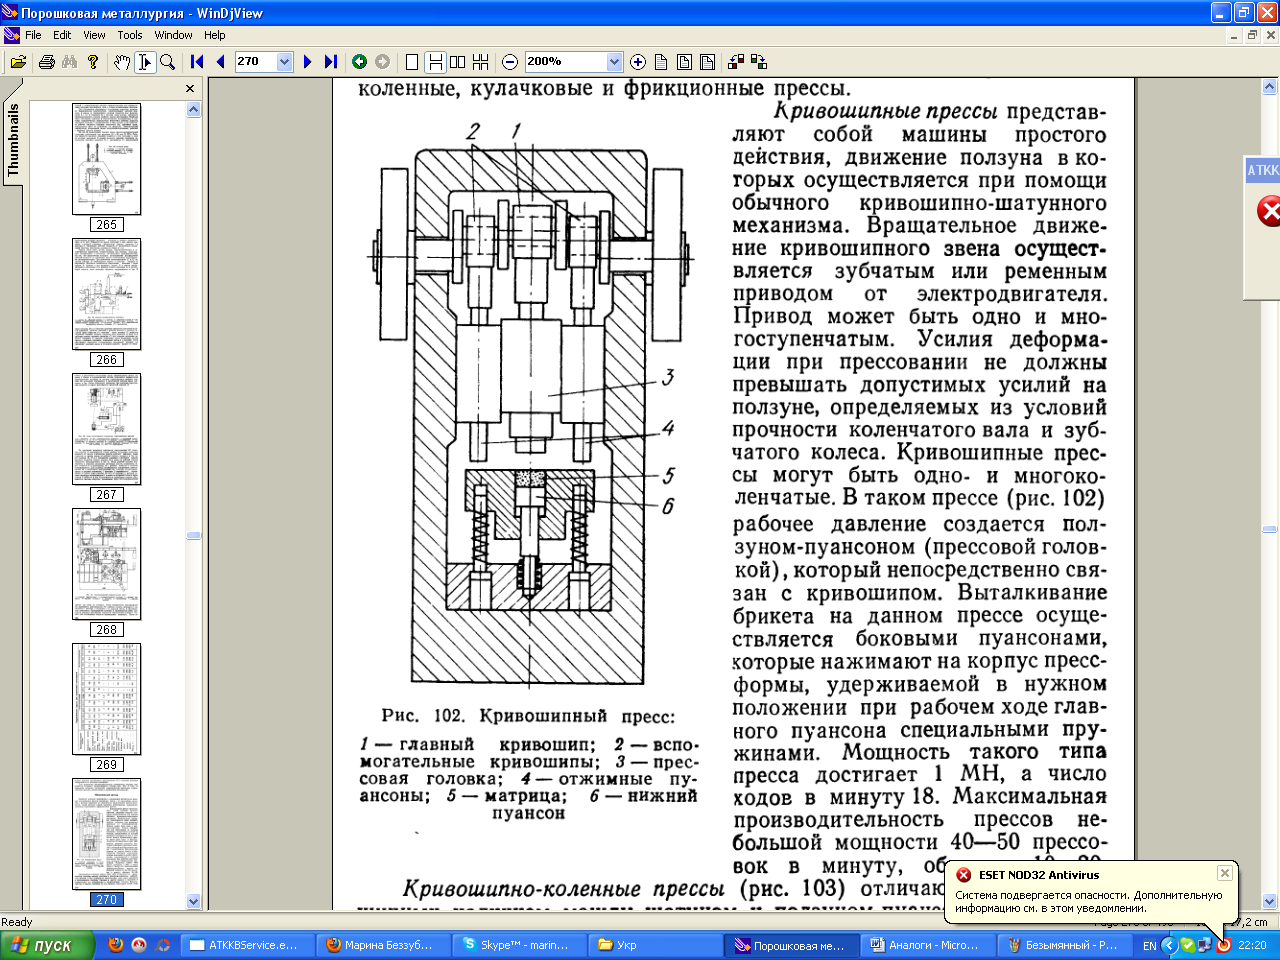
Task: Switch to facing pages layout
Action: pos(458,62)
